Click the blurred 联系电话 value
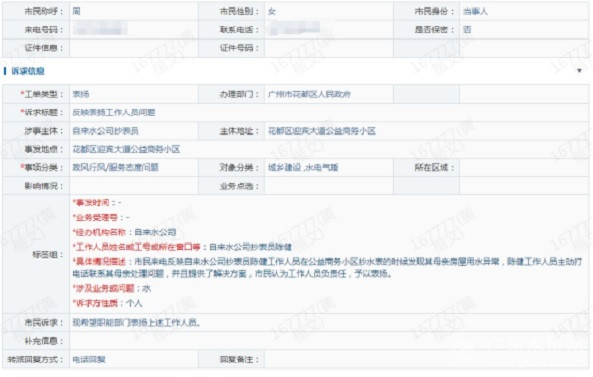 [295, 29]
